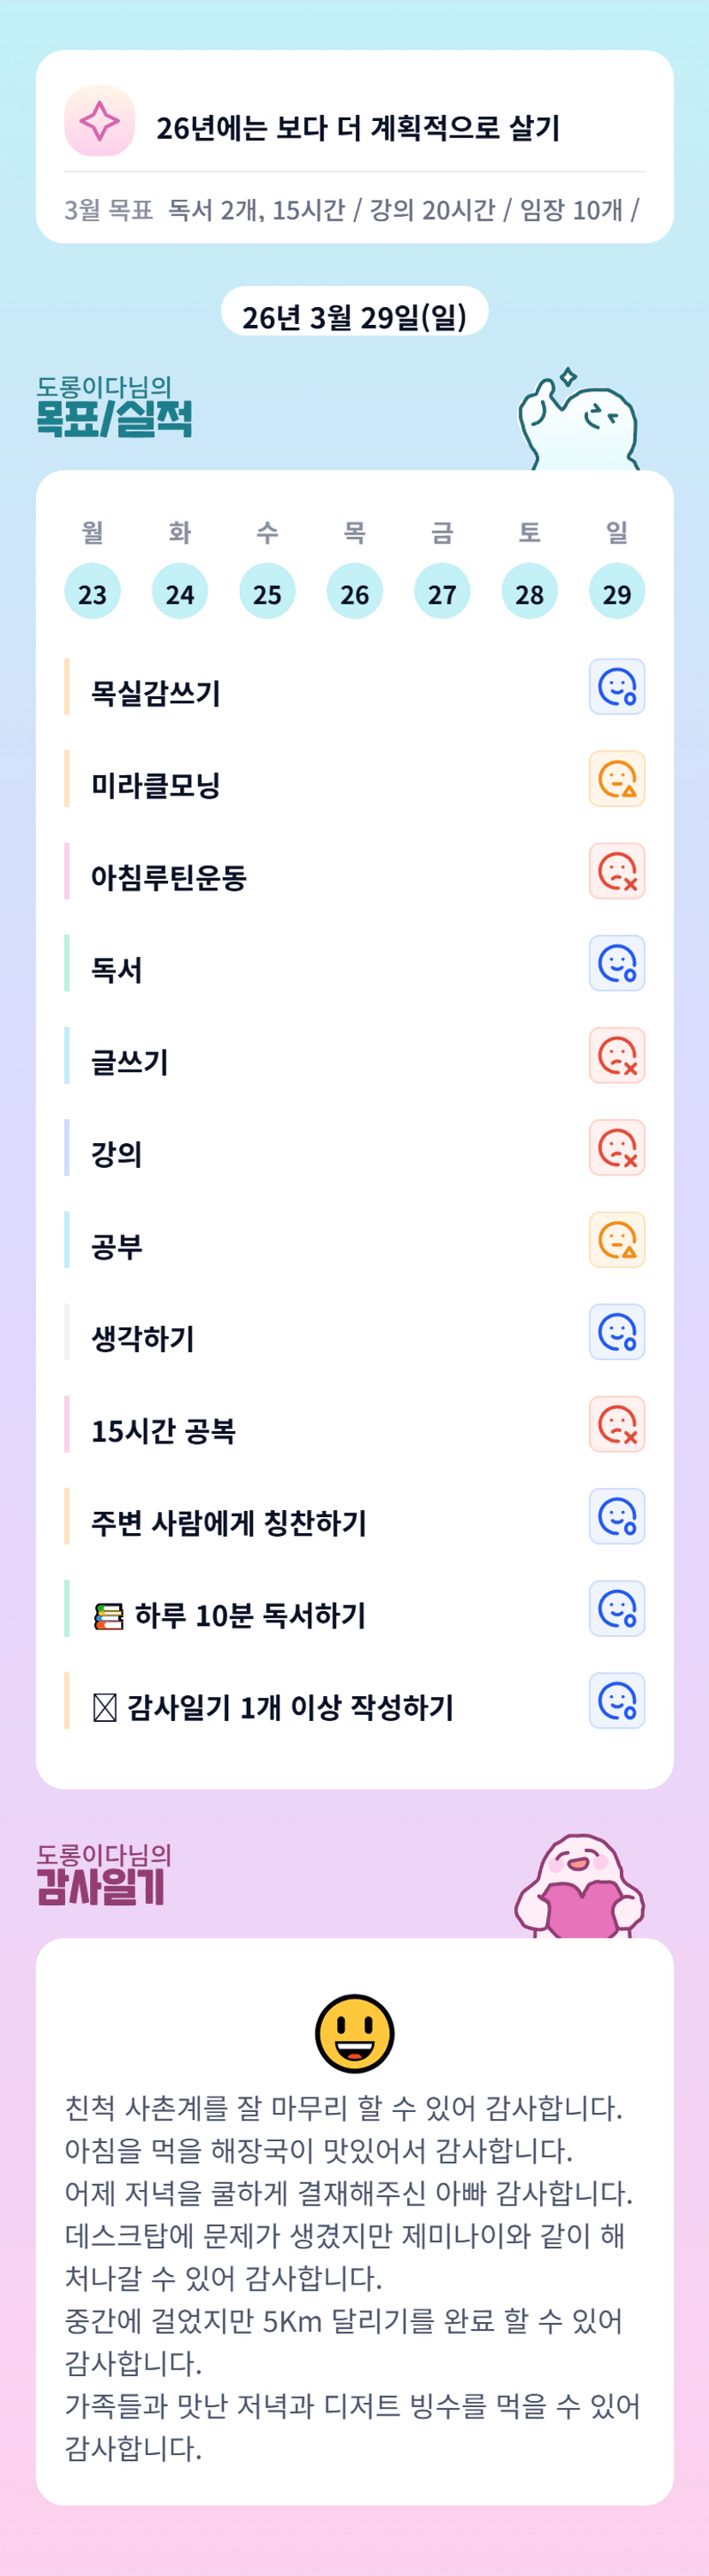This screenshot has width=709, height=2576.
Task: Click the 글쓰기 red face status icon
Action: (616, 1055)
